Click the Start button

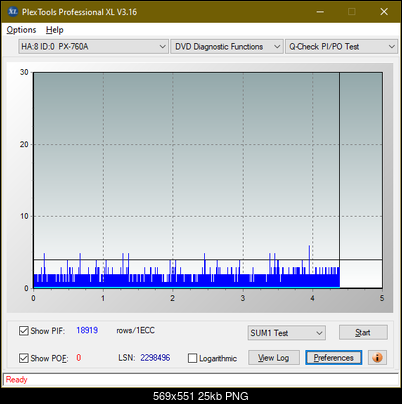[363, 332]
